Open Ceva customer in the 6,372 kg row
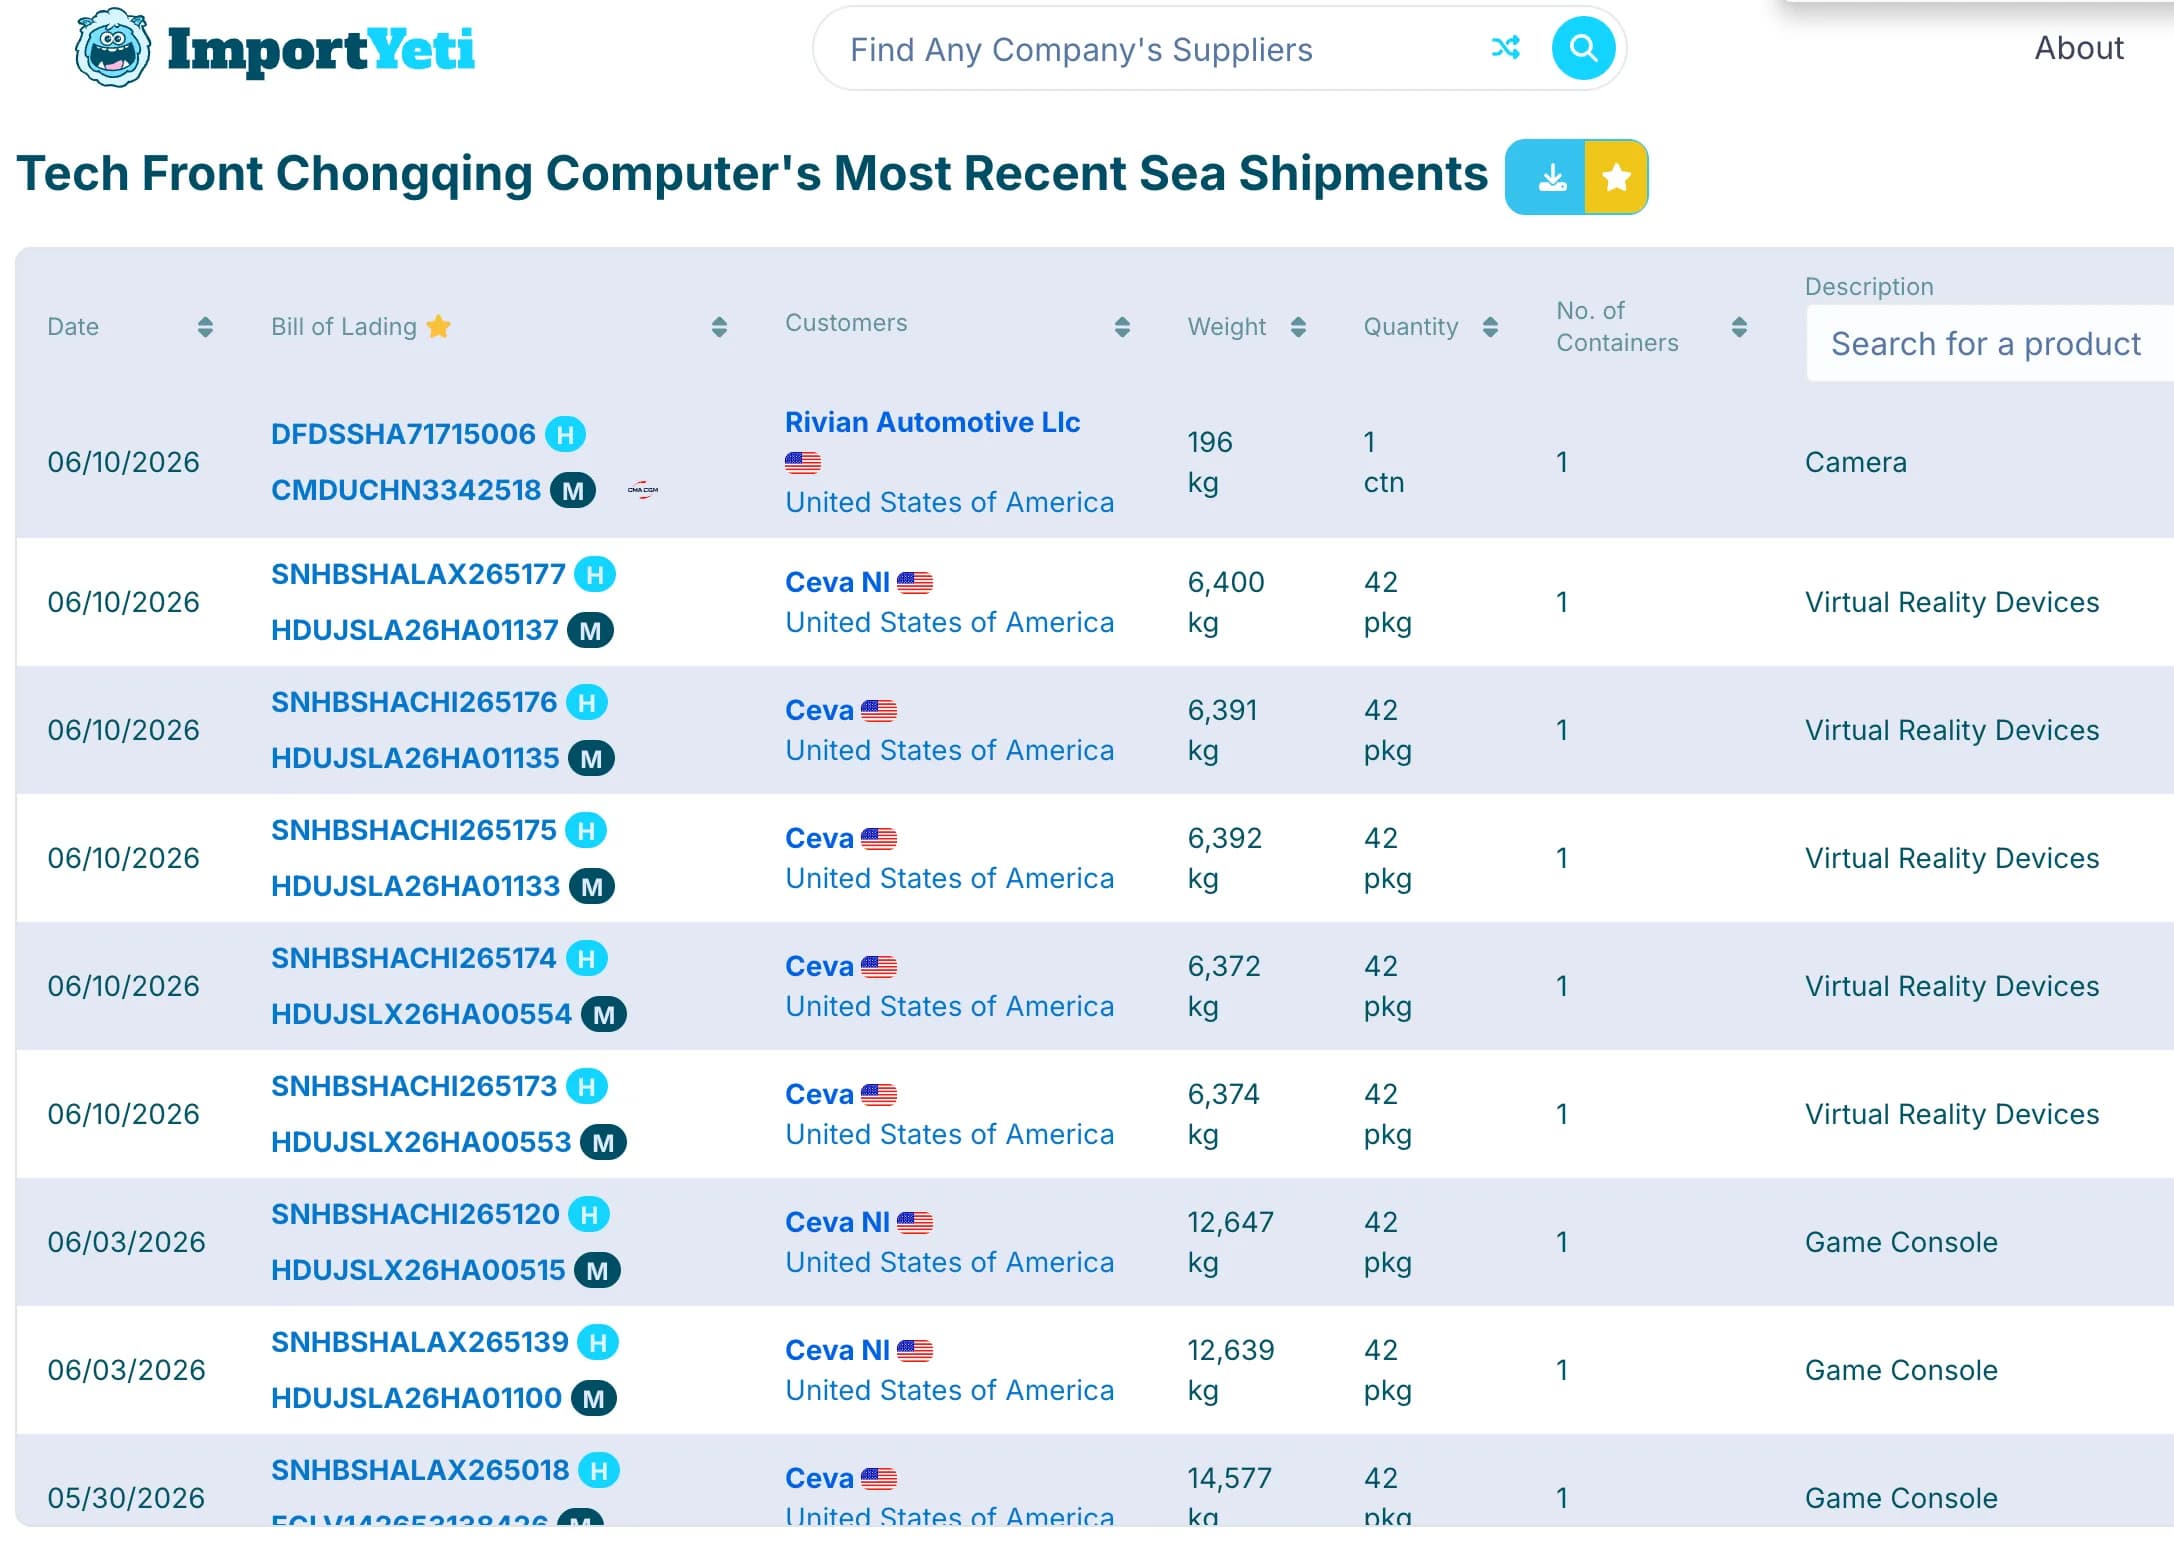The width and height of the screenshot is (2174, 1552). tap(819, 966)
